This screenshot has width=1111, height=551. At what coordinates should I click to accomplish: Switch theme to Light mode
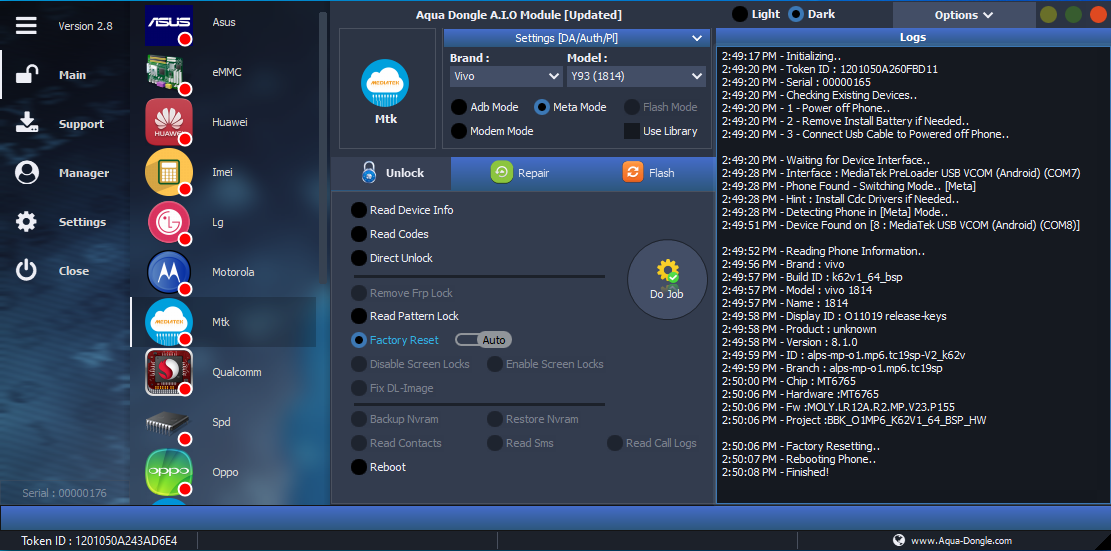click(x=740, y=14)
